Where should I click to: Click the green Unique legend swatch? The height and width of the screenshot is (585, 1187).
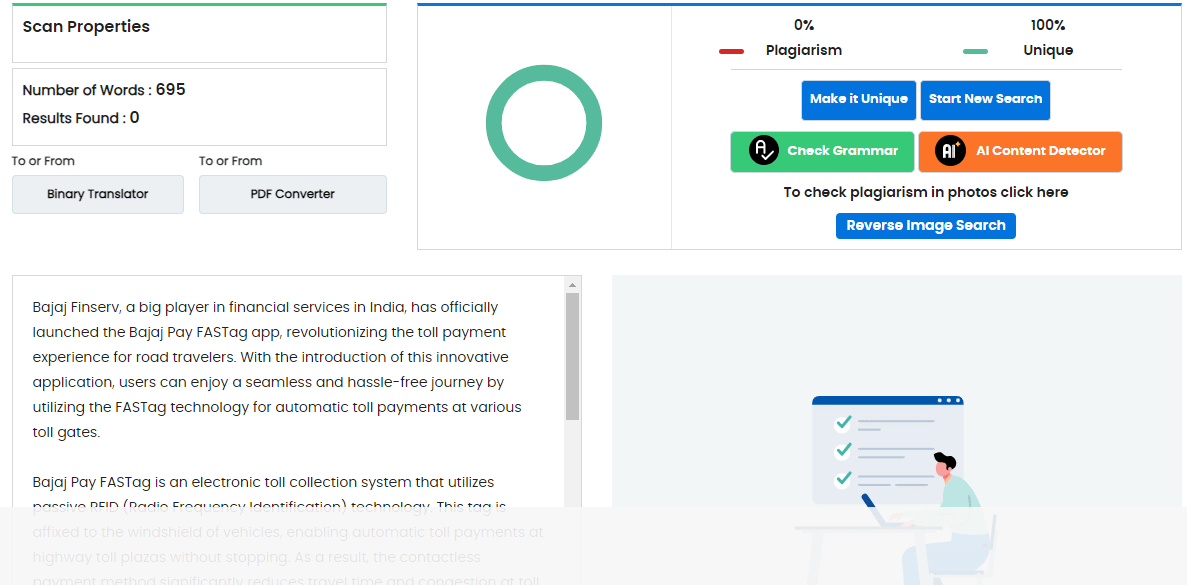(x=975, y=51)
